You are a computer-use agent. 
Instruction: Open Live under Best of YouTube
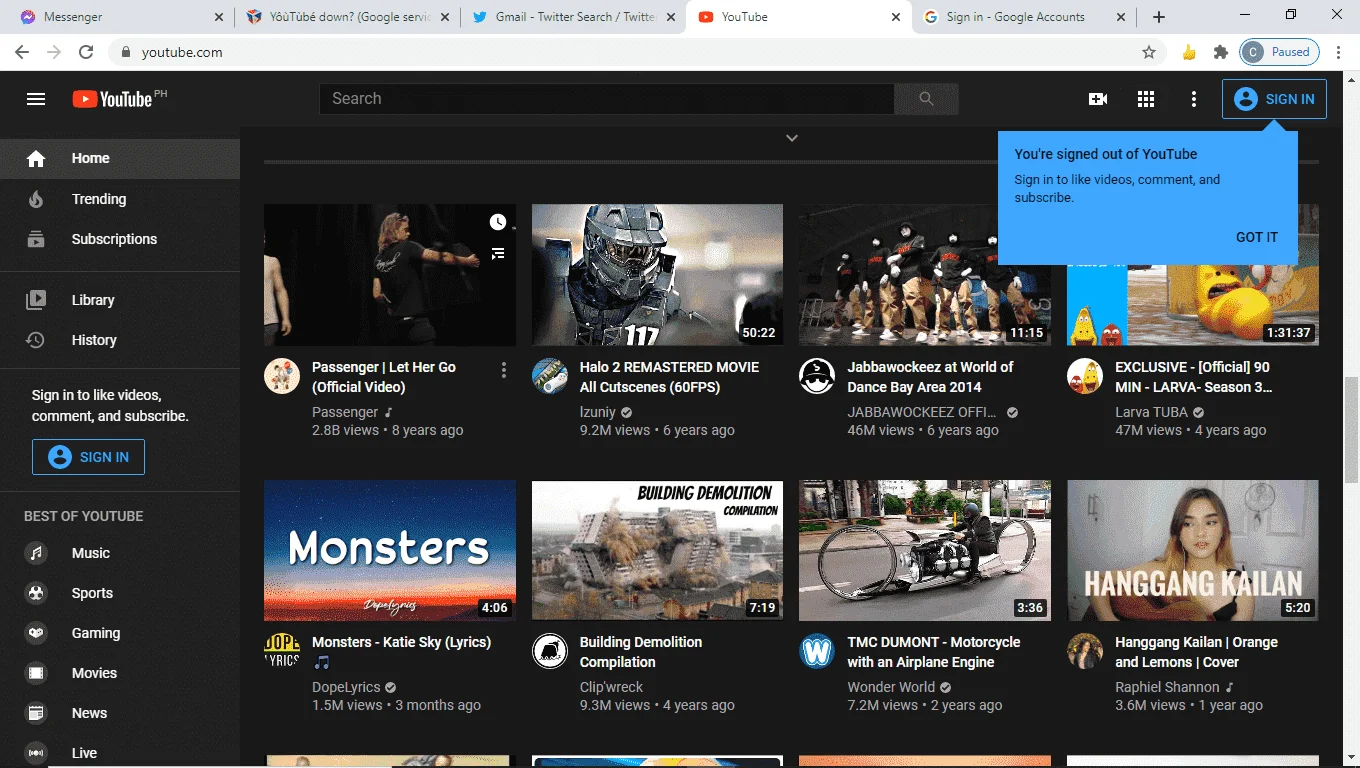(x=120, y=753)
